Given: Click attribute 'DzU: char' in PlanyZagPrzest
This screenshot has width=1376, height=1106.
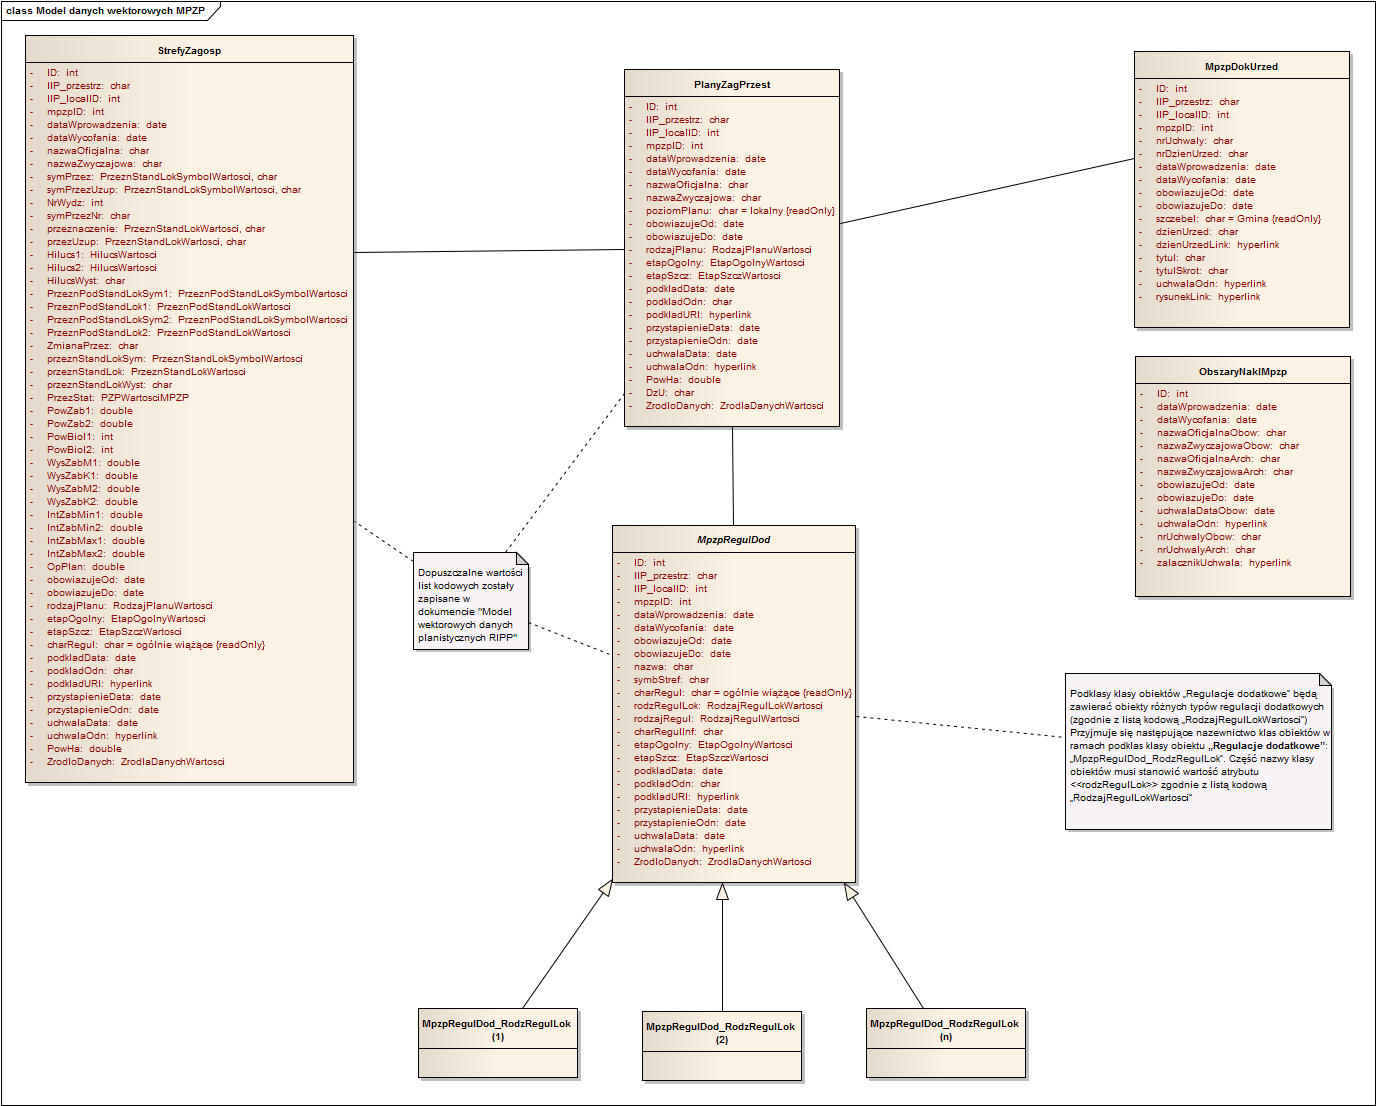Looking at the screenshot, I should [670, 393].
